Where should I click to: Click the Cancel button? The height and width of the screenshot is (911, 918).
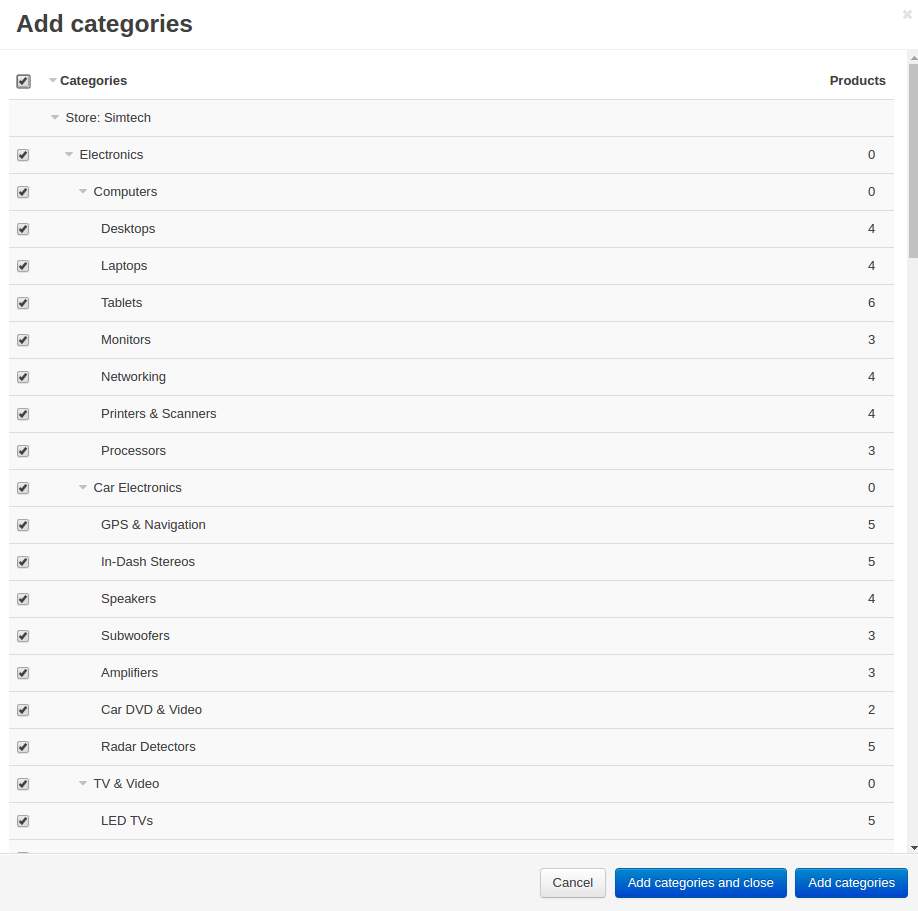(x=573, y=883)
